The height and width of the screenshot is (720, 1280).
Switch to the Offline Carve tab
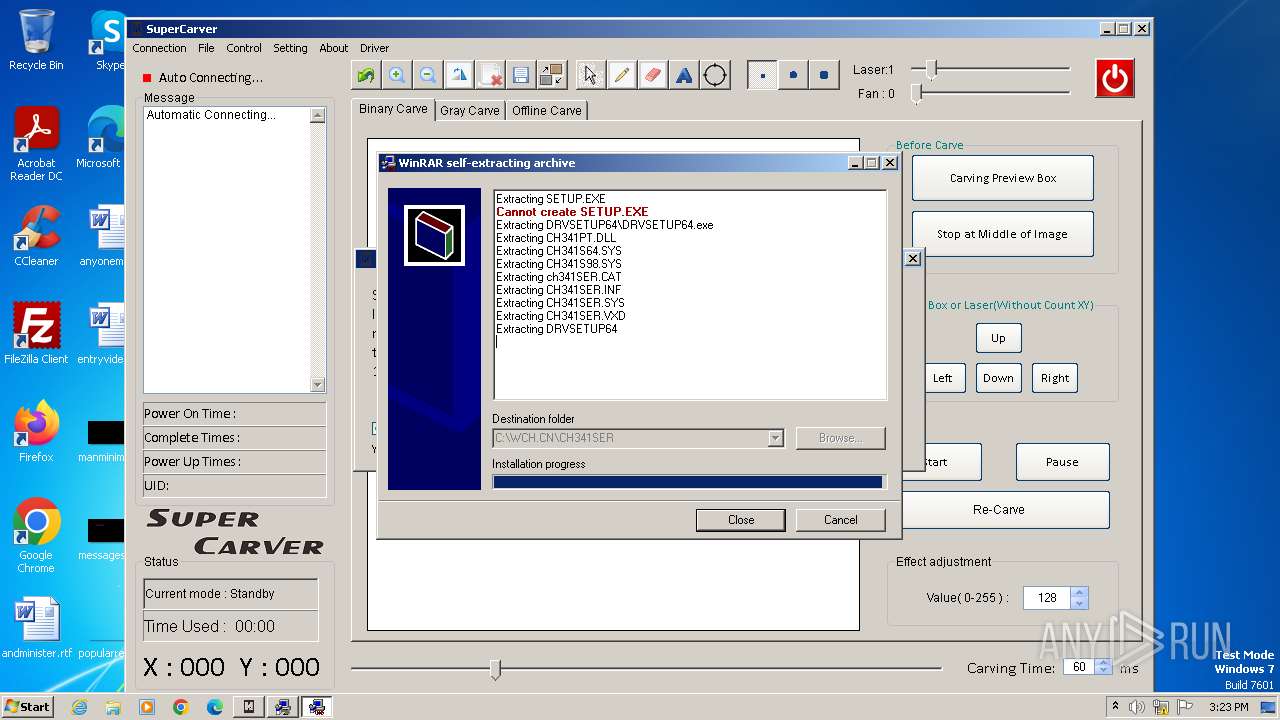(x=546, y=111)
